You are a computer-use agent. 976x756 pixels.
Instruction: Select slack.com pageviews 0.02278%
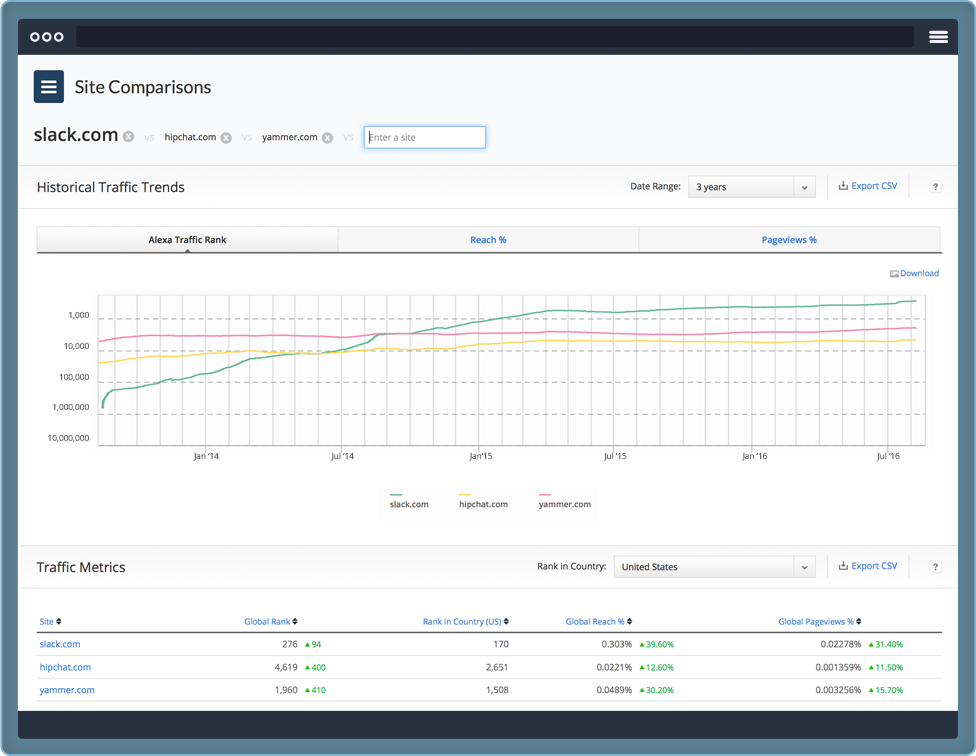point(840,644)
